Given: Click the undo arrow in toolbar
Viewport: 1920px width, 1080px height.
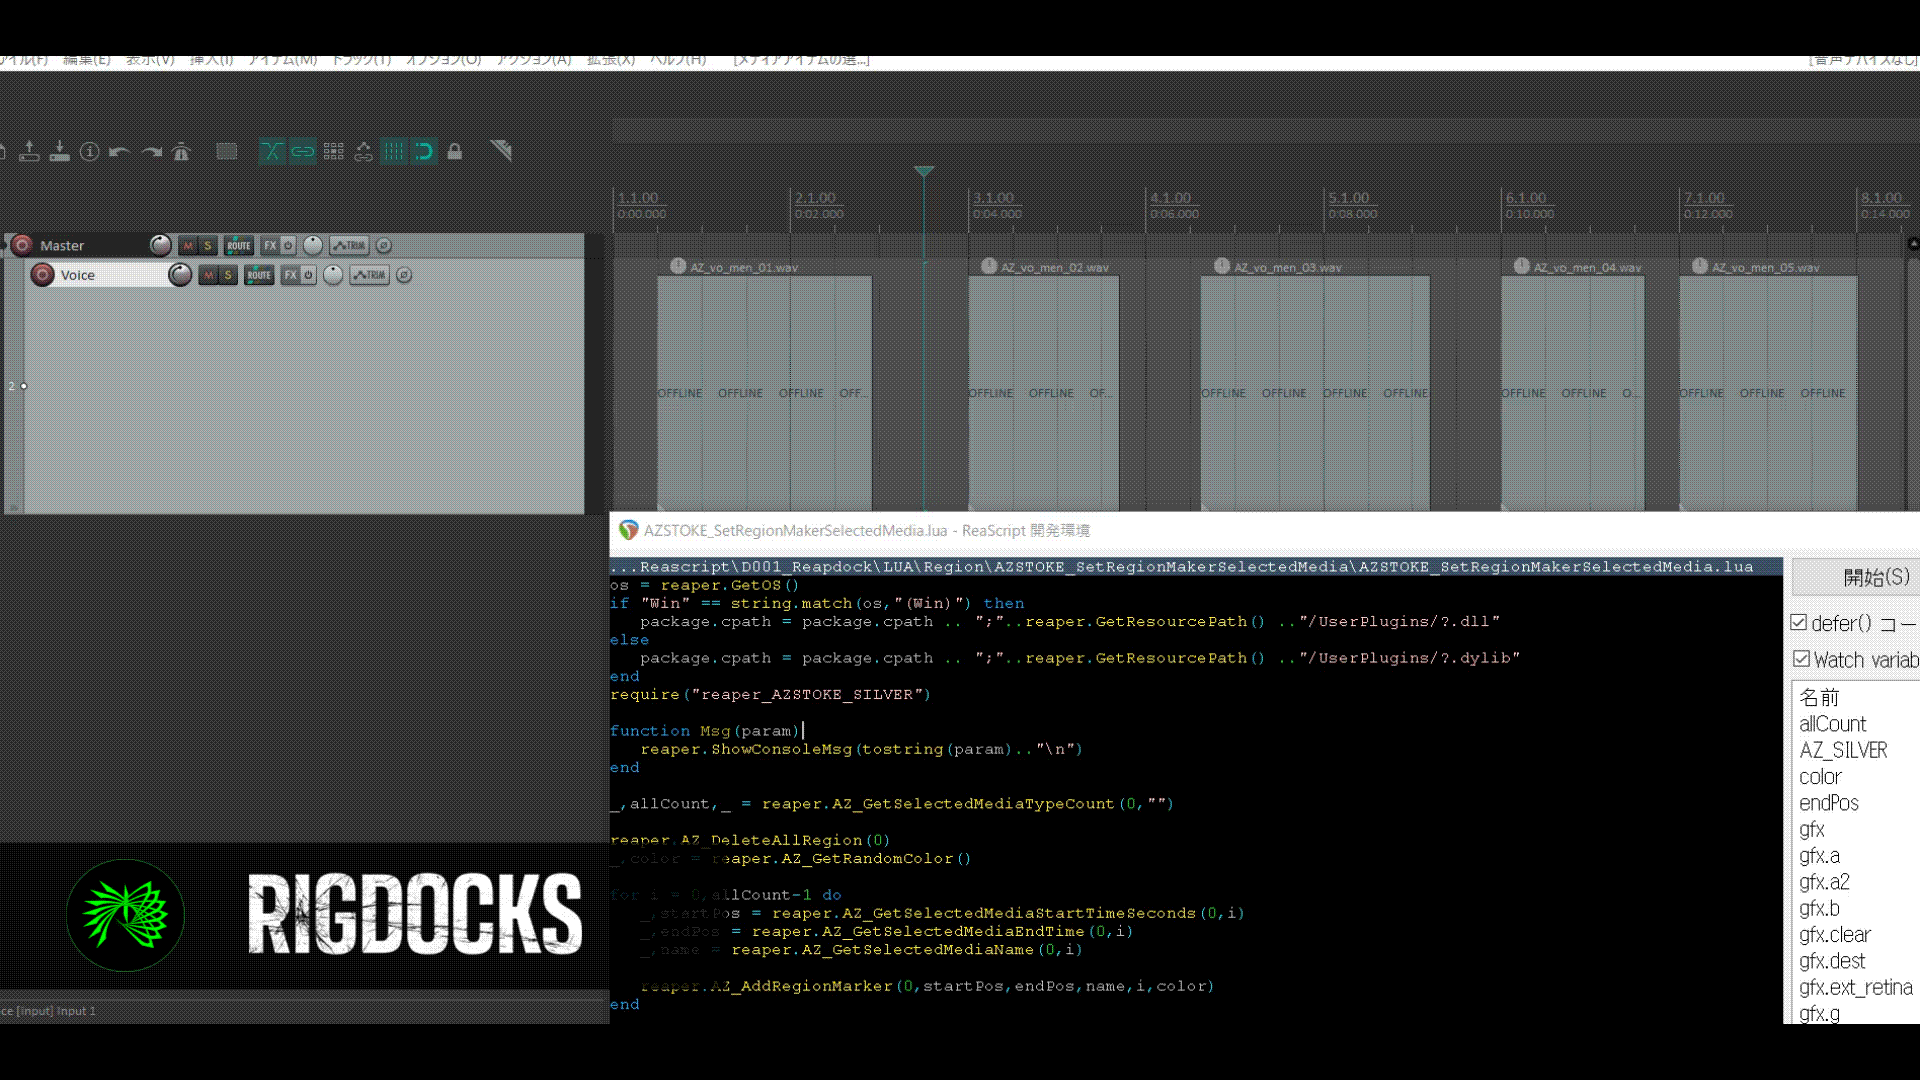Looking at the screenshot, I should pyautogui.click(x=120, y=152).
